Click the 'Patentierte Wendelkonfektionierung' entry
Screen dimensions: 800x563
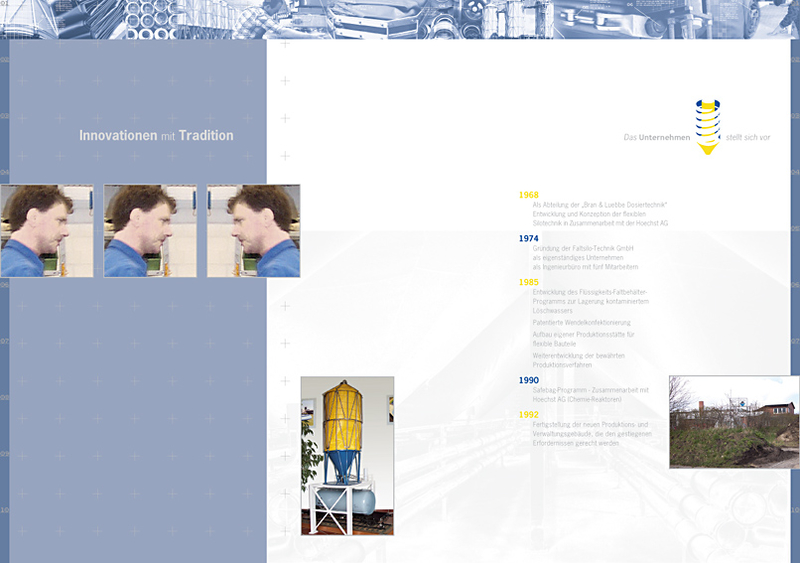(581, 323)
